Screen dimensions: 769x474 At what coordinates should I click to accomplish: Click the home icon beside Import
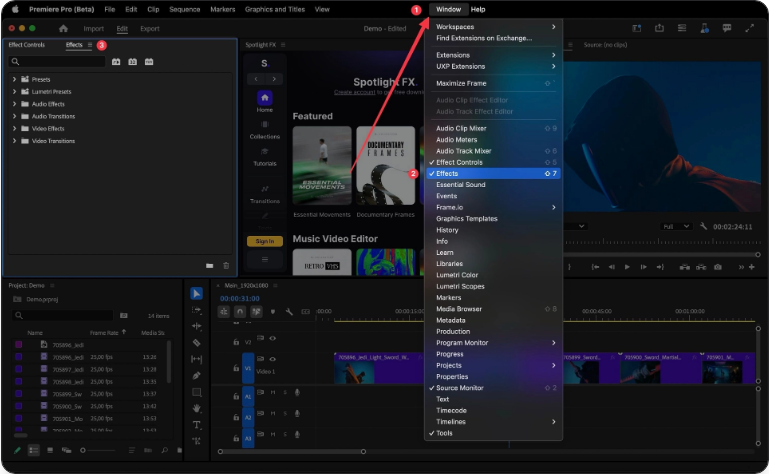(64, 29)
